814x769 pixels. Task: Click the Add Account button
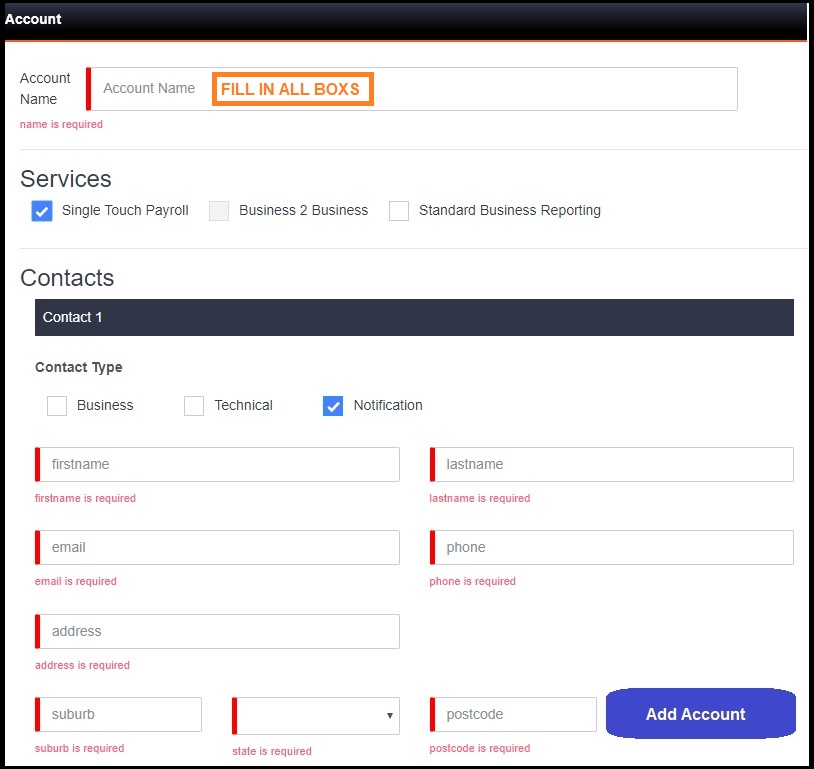pos(700,713)
